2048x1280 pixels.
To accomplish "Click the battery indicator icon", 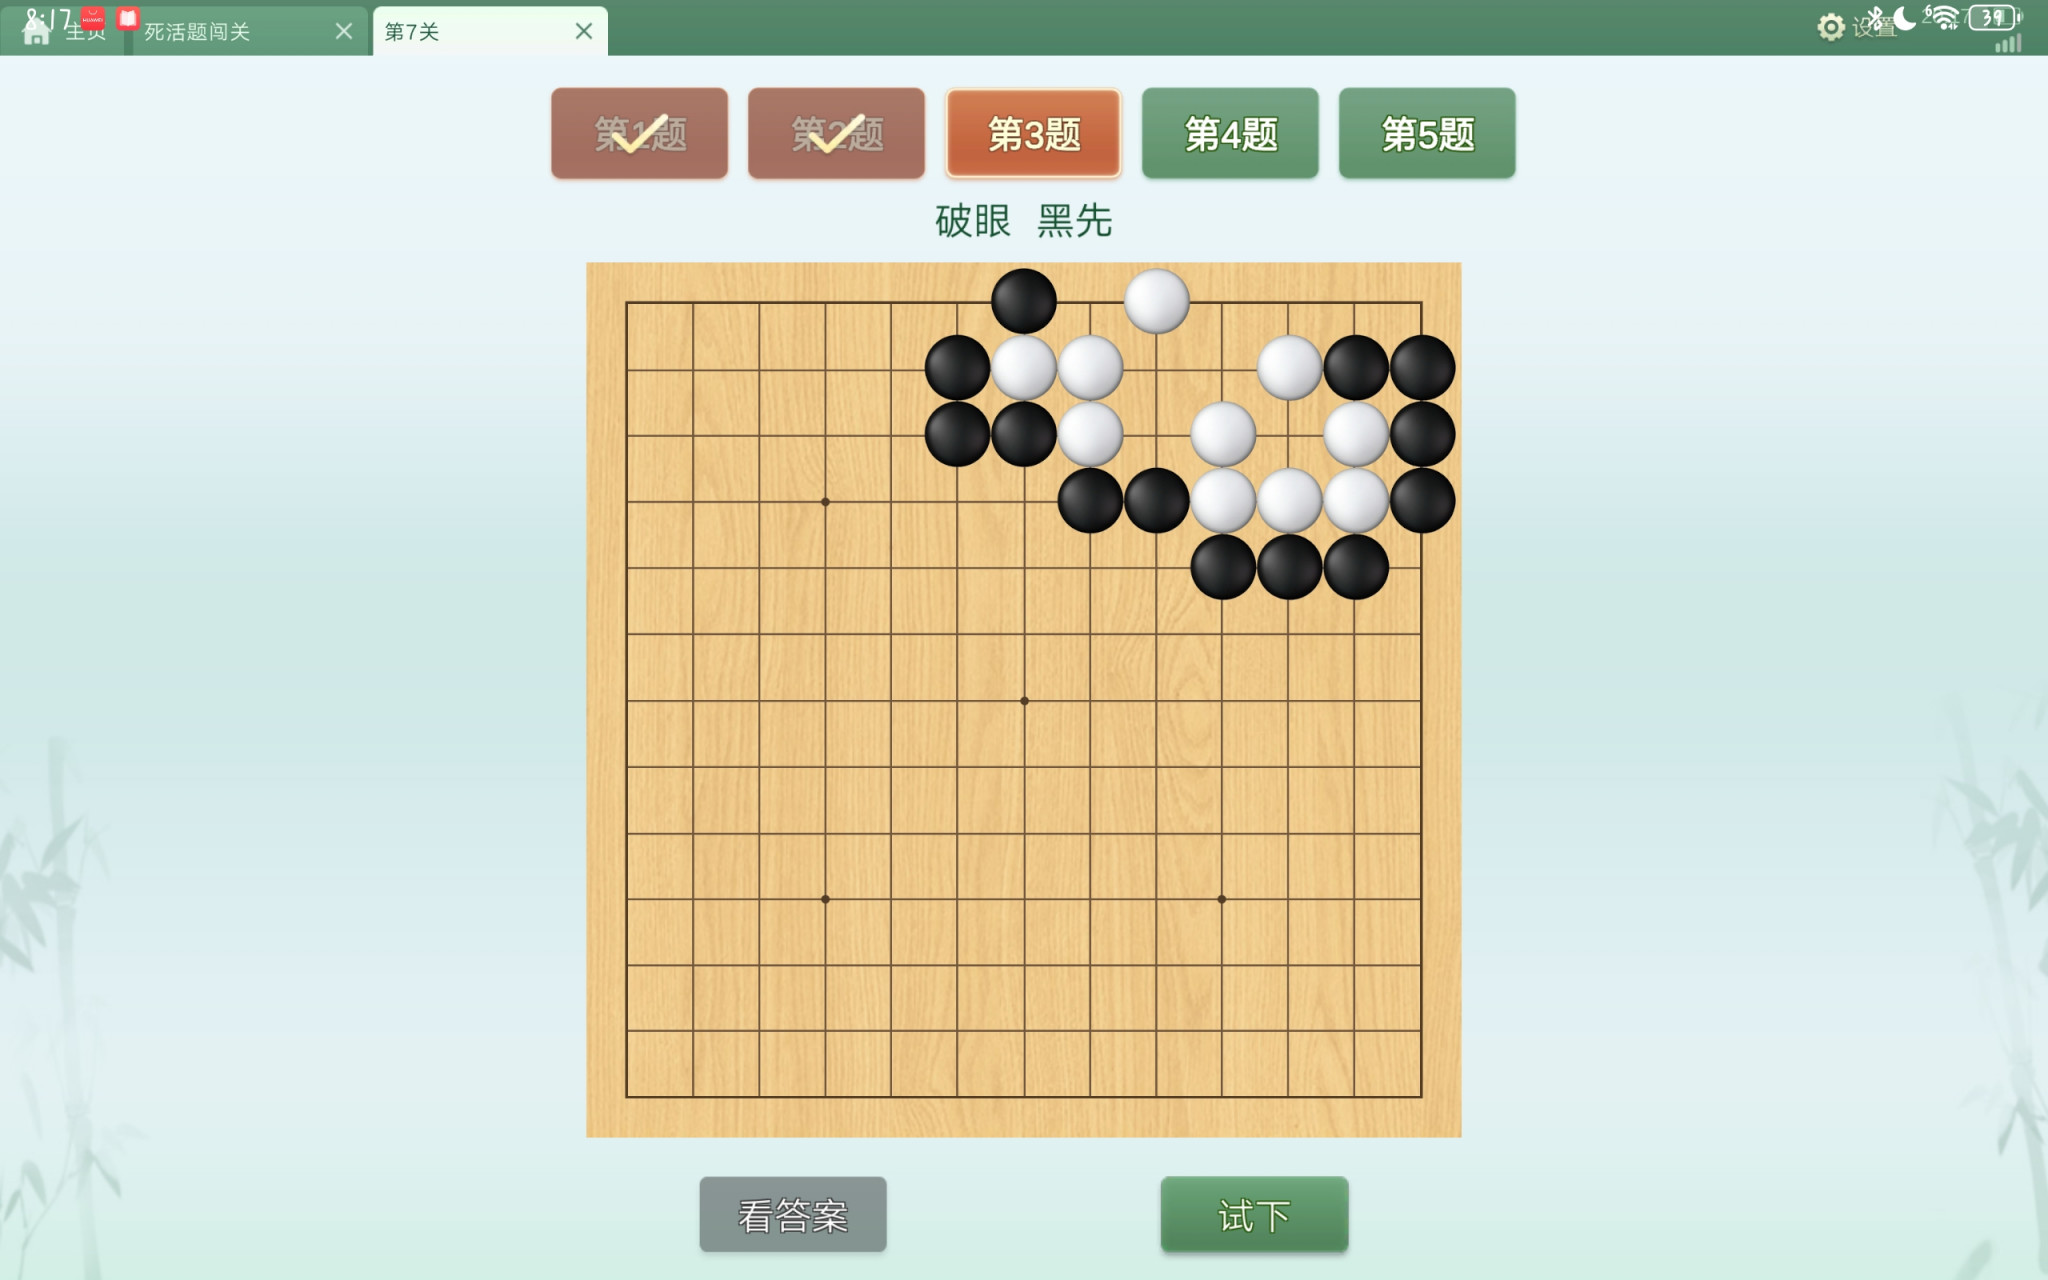I will click(x=1995, y=18).
